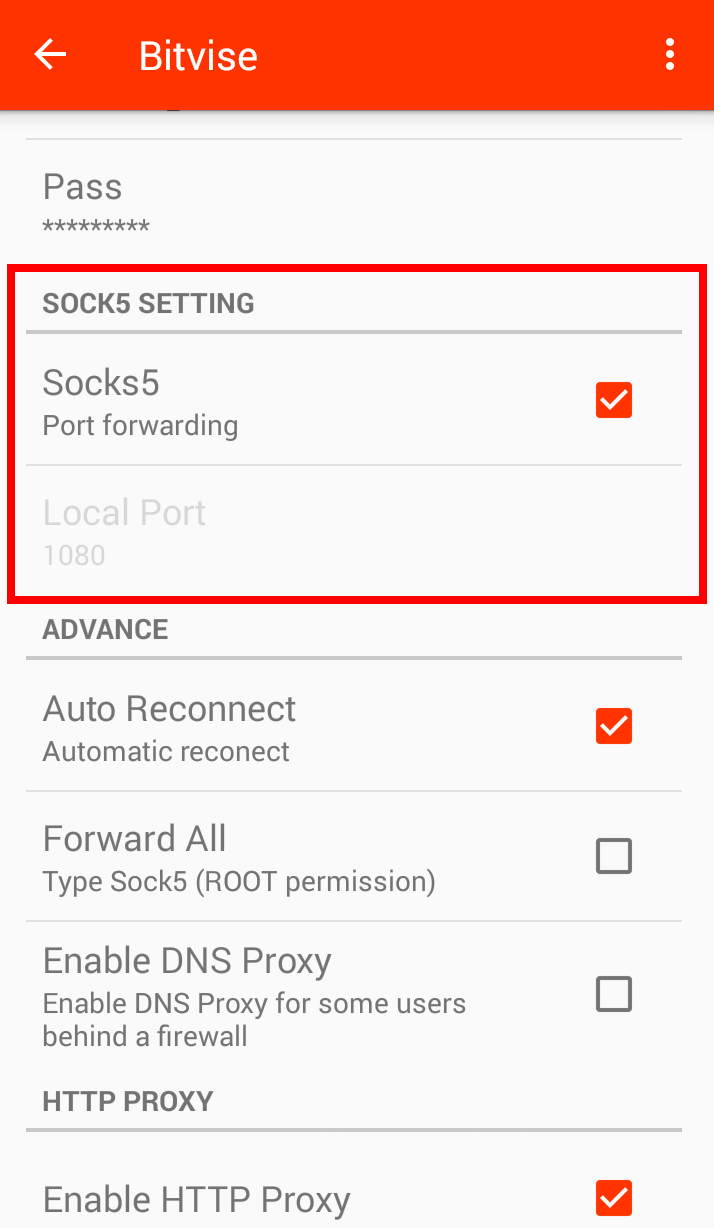Tap the HTTP PROXY section header
714x1228 pixels.
[127, 1101]
